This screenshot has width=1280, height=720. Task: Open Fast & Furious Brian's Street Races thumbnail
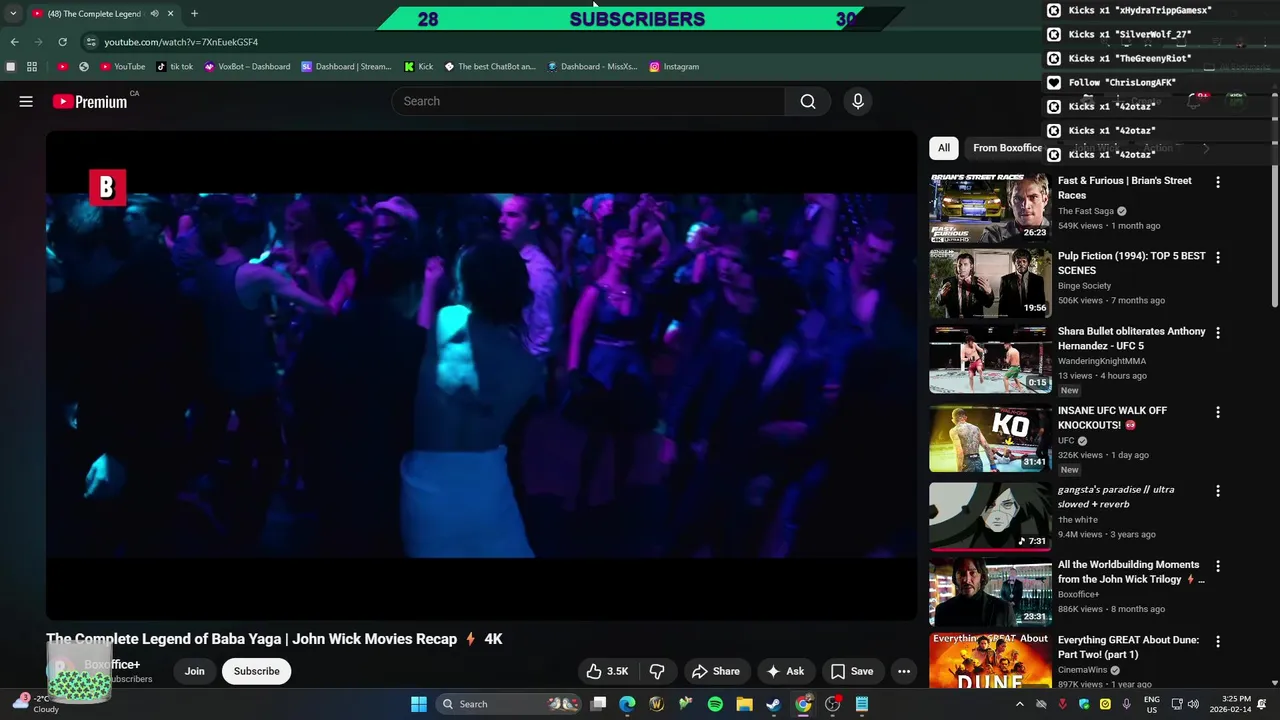coord(990,208)
